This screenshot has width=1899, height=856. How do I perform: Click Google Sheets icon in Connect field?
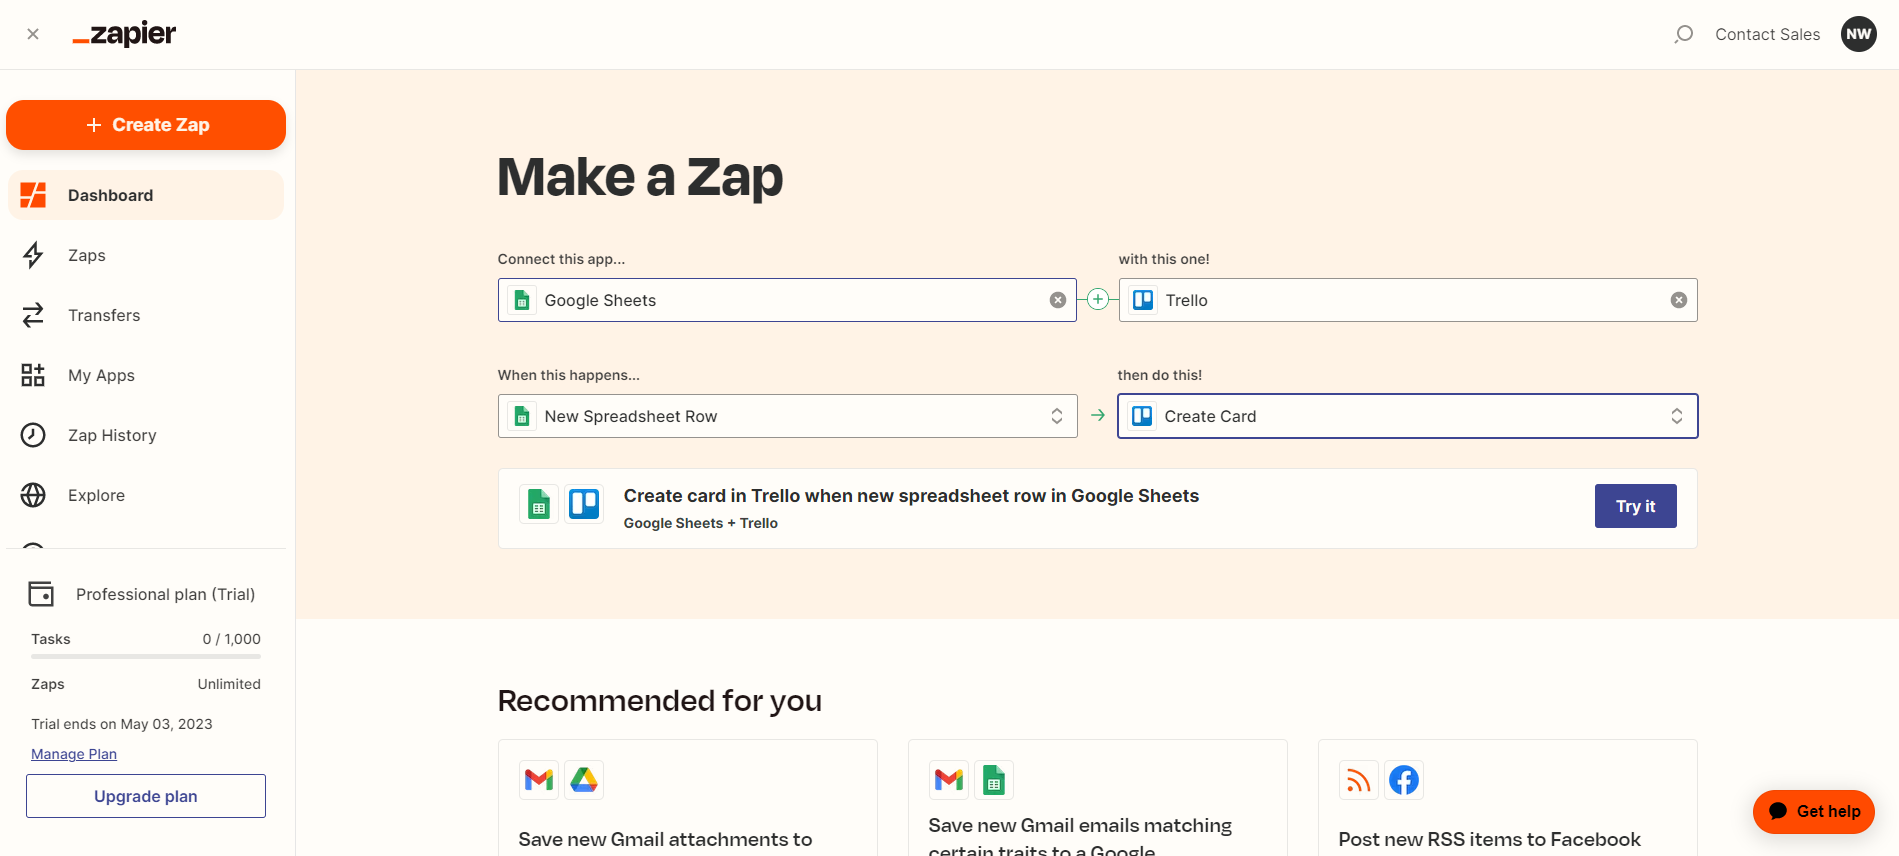click(522, 300)
